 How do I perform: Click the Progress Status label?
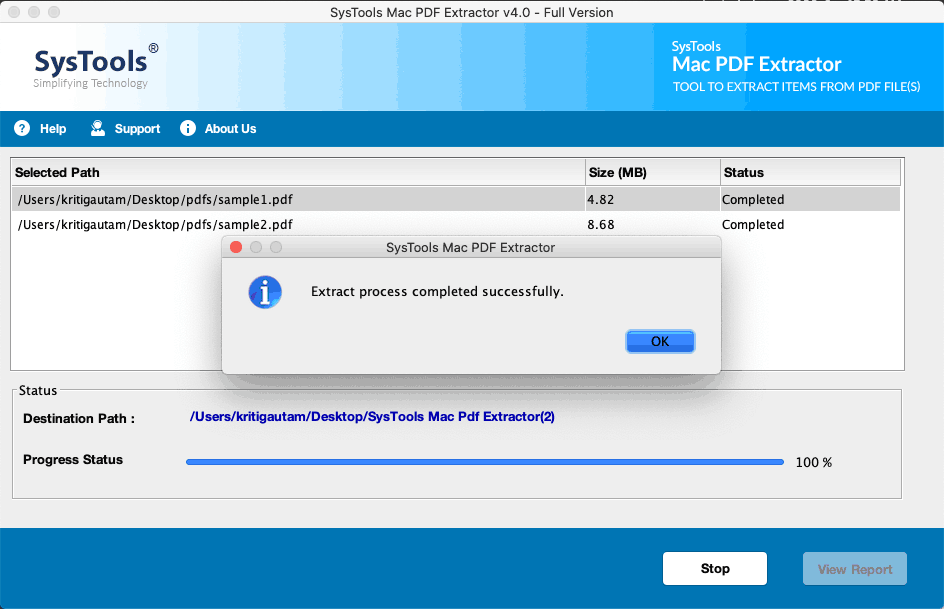(x=73, y=460)
